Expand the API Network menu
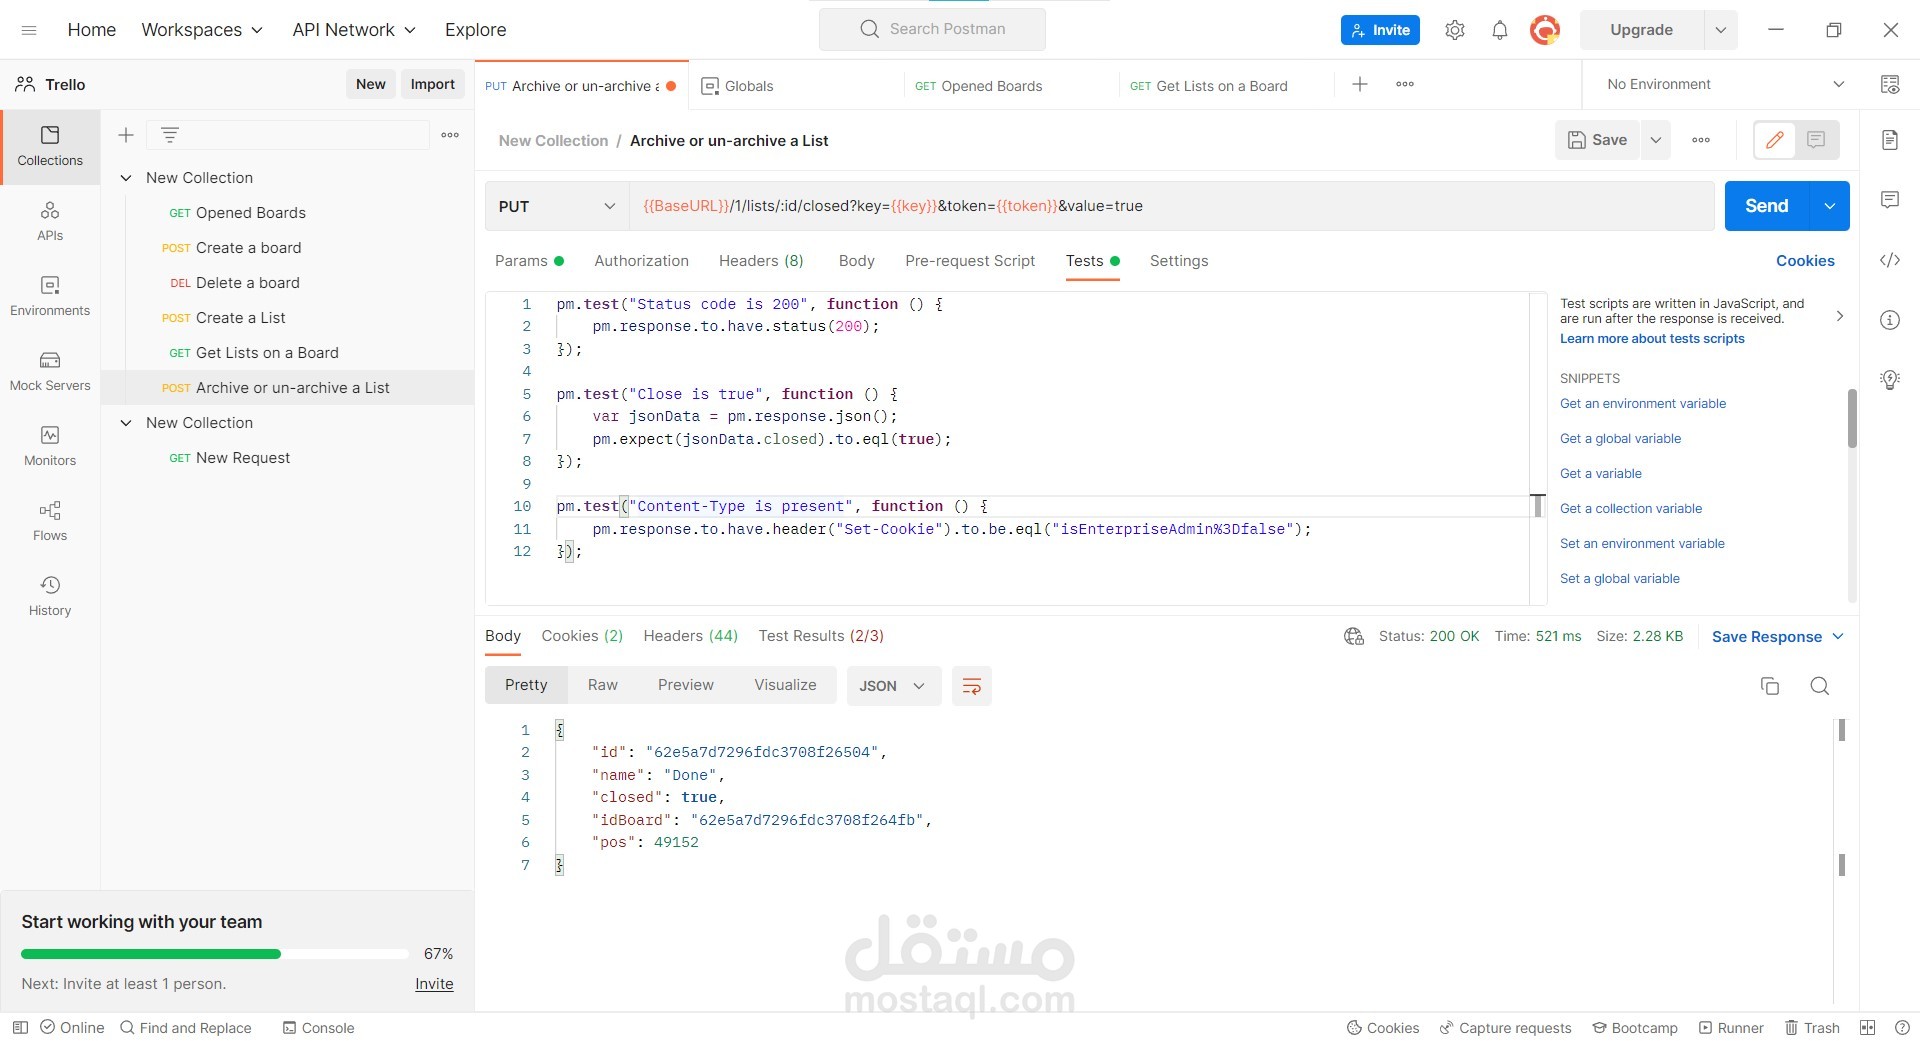The height and width of the screenshot is (1041, 1920). [354, 30]
